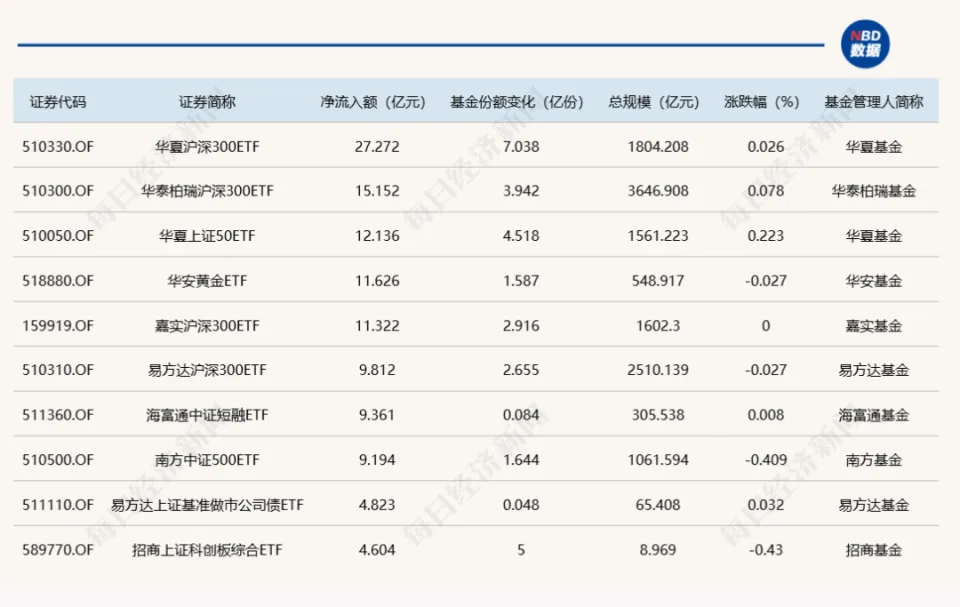
Task: Click 华安黄金ETF net inflow 11.626
Action: [377, 281]
